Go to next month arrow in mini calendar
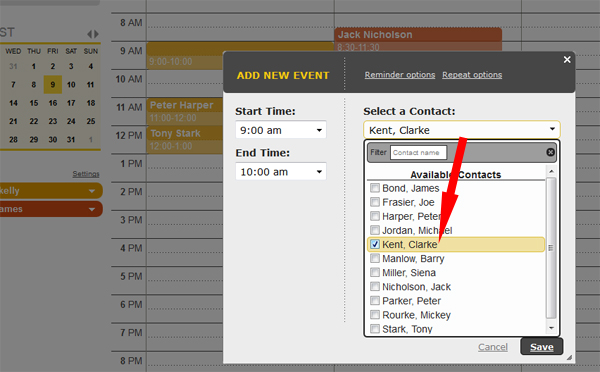Image resolution: width=600 pixels, height=372 pixels. click(96, 34)
